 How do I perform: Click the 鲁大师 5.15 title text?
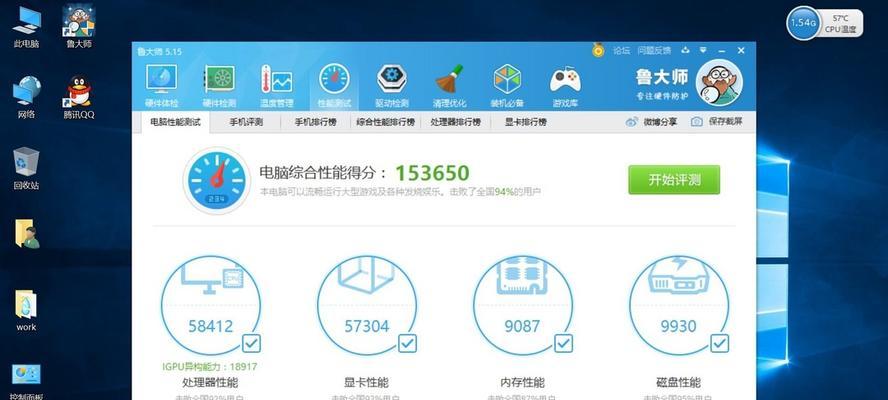point(159,51)
